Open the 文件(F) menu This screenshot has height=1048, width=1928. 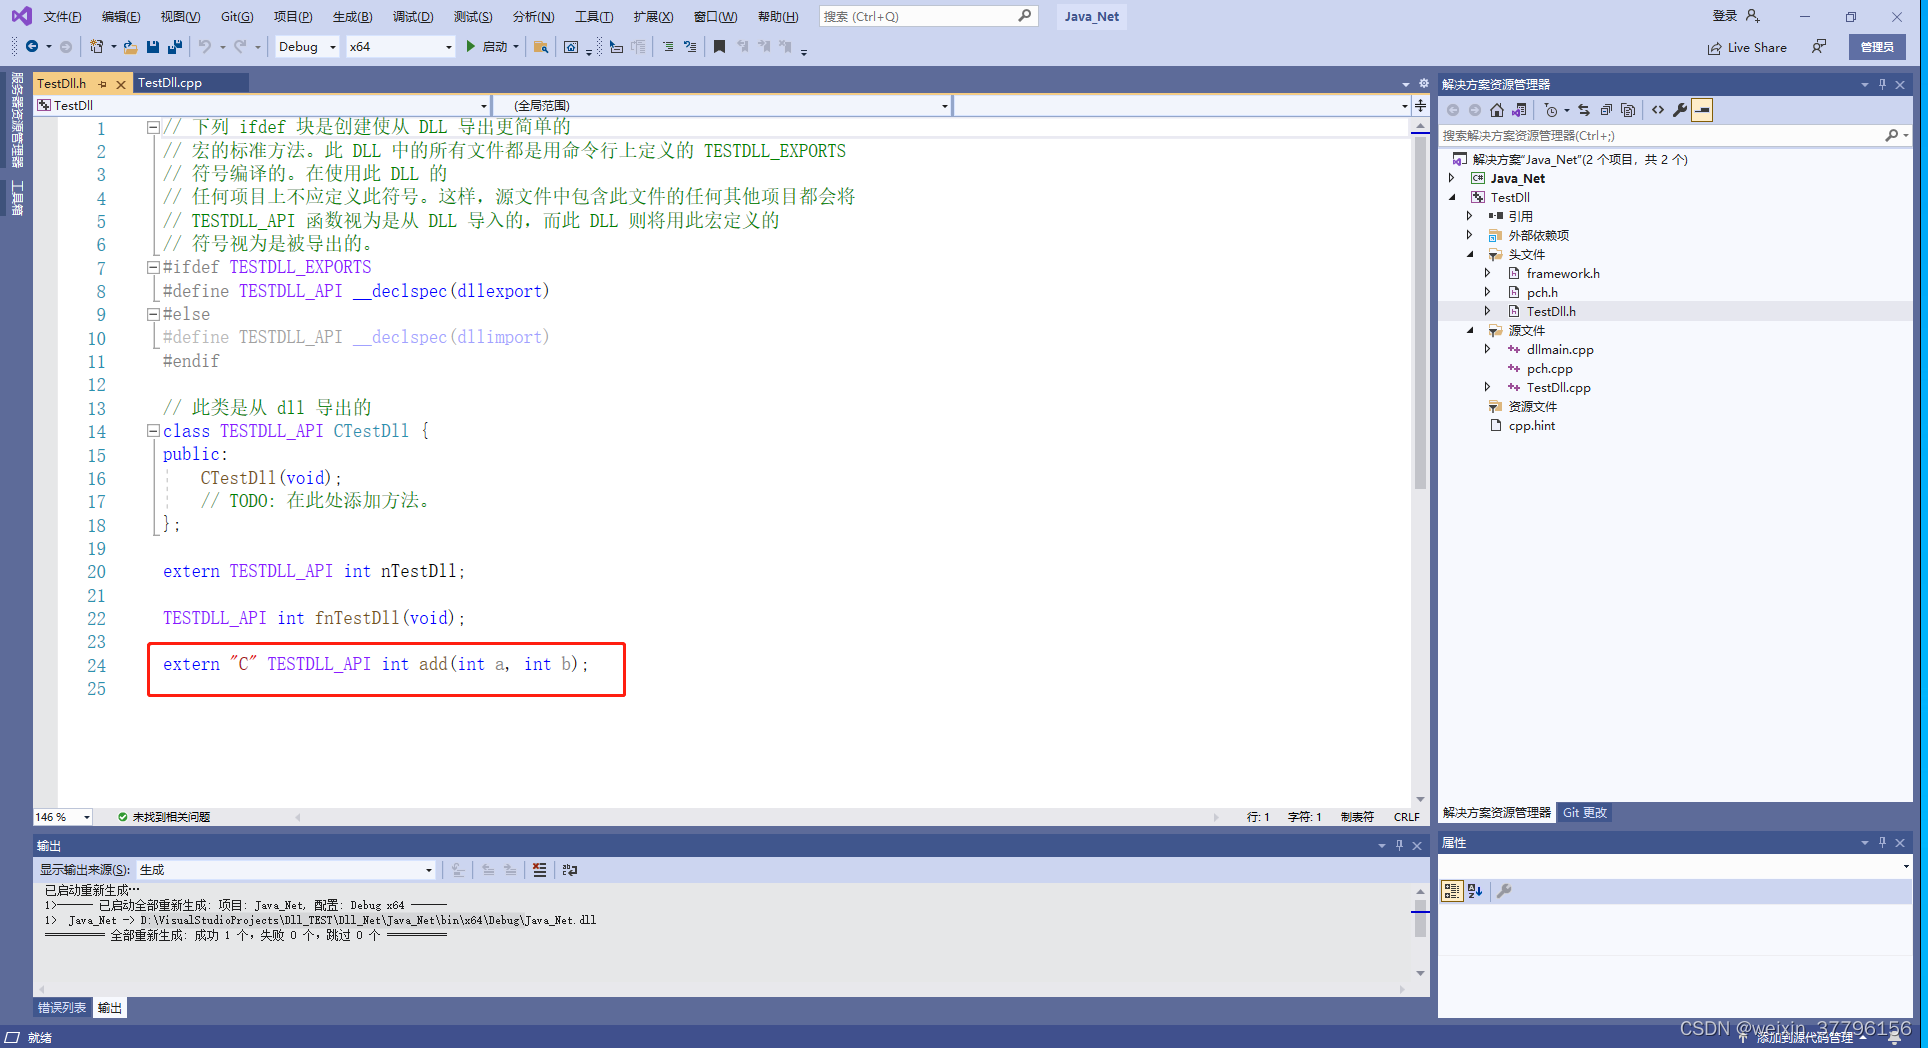pyautogui.click(x=62, y=16)
